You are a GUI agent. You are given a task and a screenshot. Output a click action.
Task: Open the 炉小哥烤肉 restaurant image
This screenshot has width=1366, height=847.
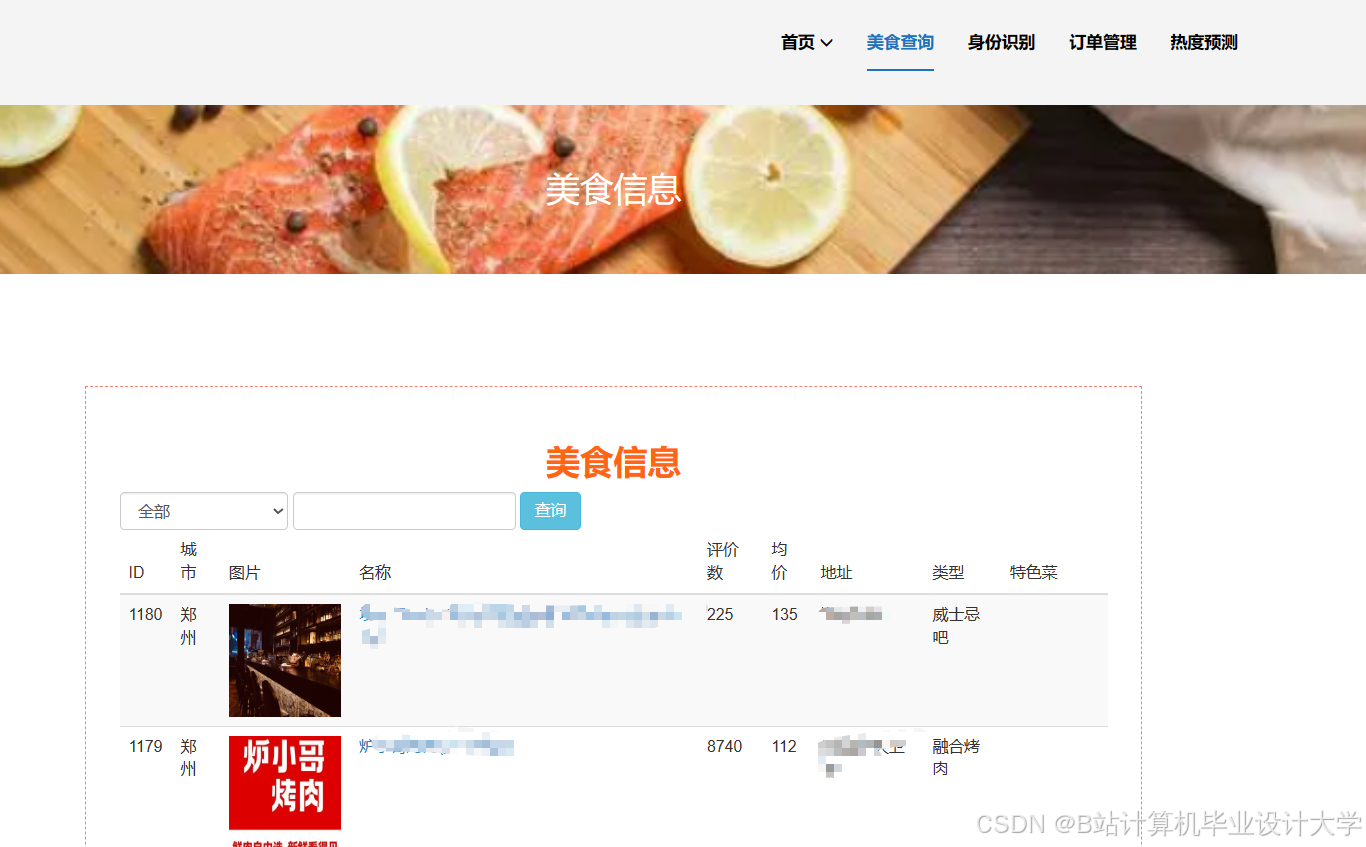(285, 791)
